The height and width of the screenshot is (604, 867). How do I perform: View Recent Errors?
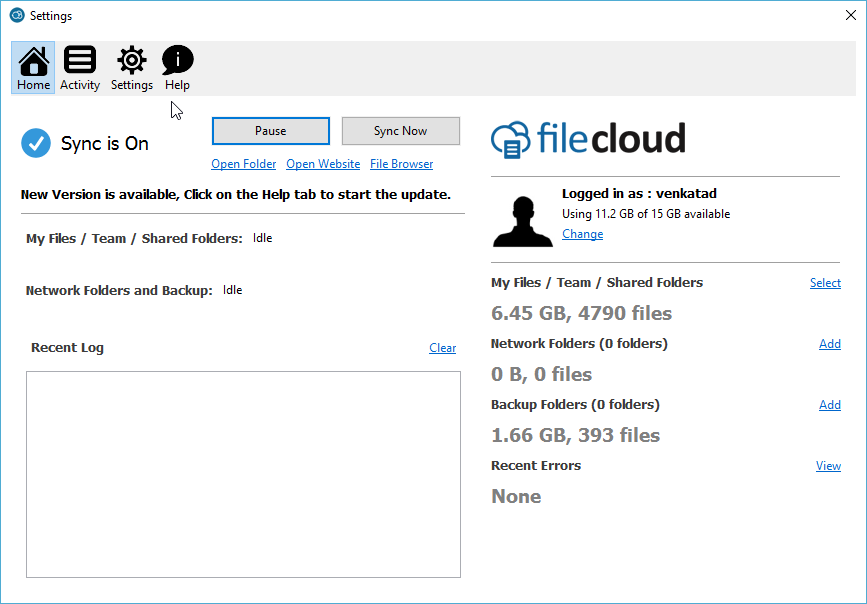pos(828,466)
